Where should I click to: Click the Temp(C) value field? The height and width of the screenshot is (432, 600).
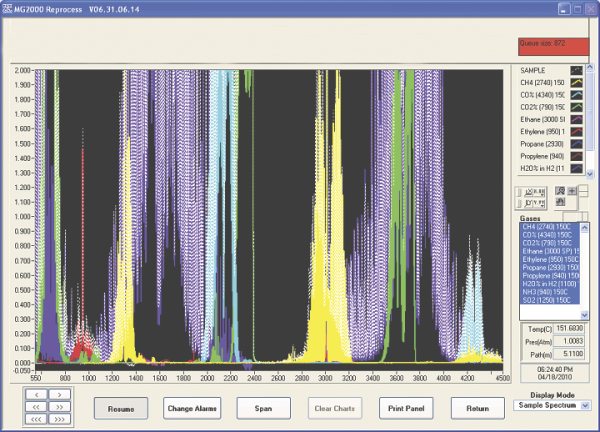click(569, 328)
